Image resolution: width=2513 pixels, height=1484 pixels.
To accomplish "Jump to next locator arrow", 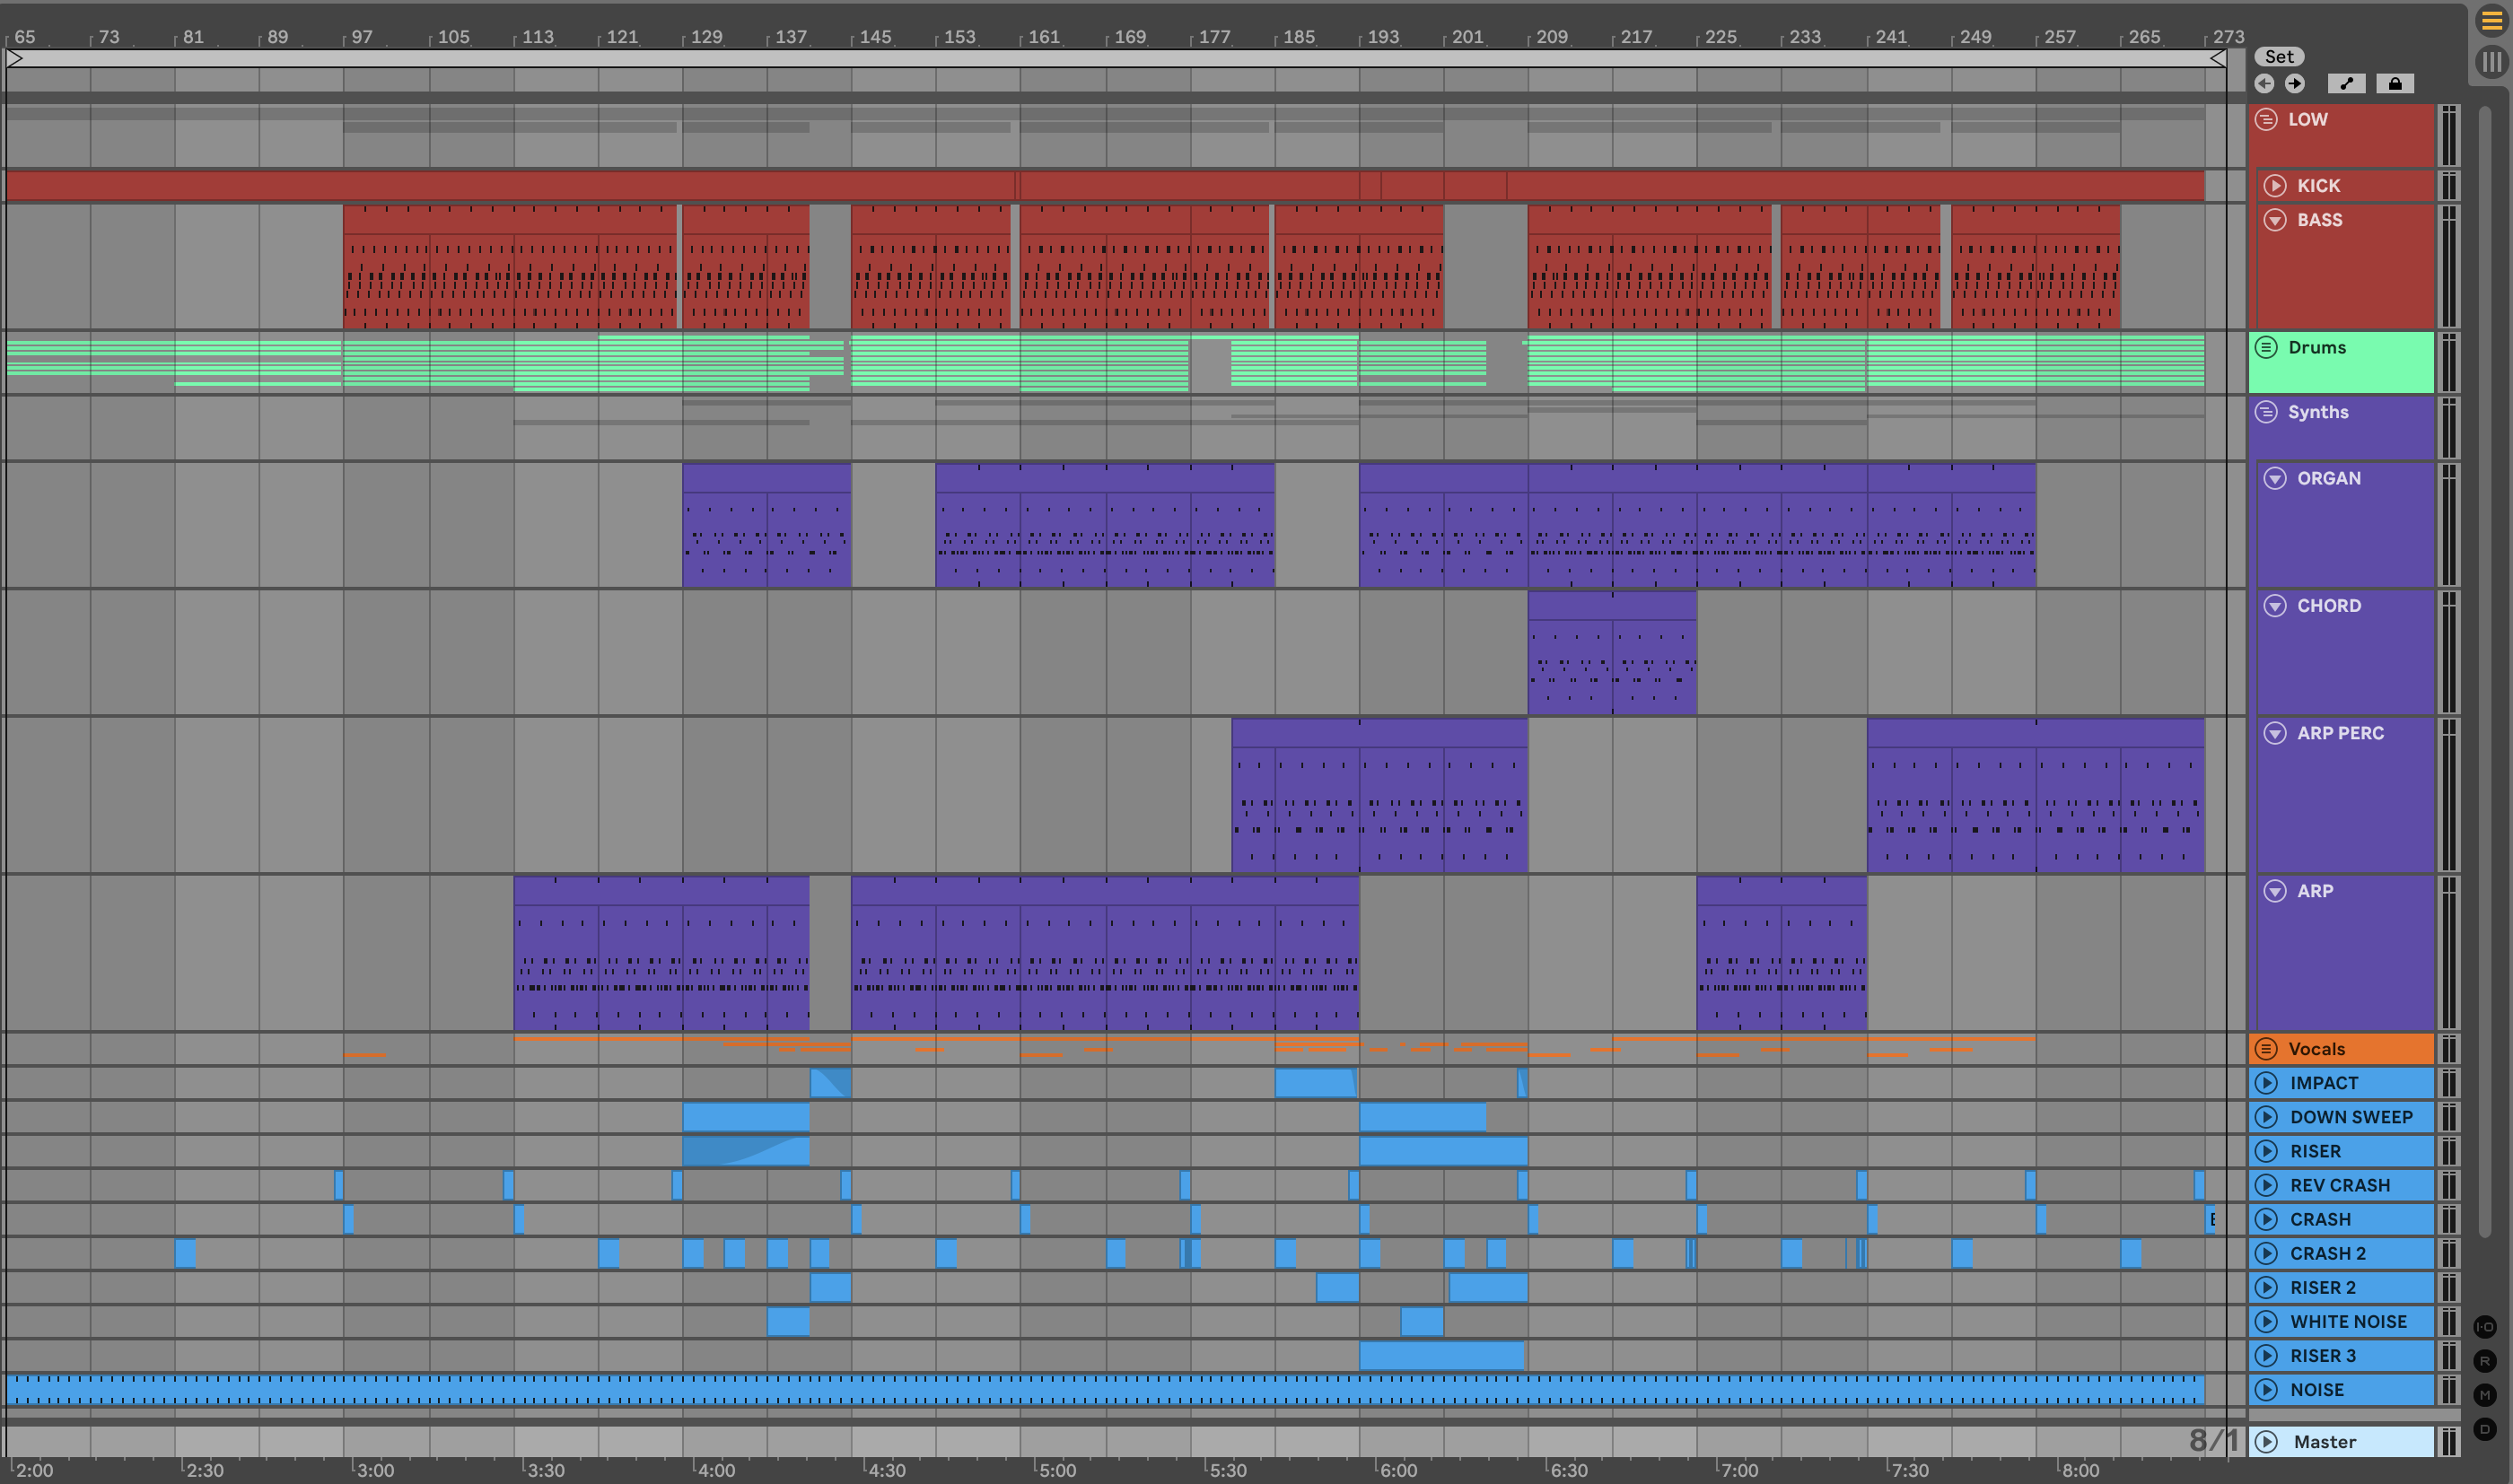I will point(2295,84).
